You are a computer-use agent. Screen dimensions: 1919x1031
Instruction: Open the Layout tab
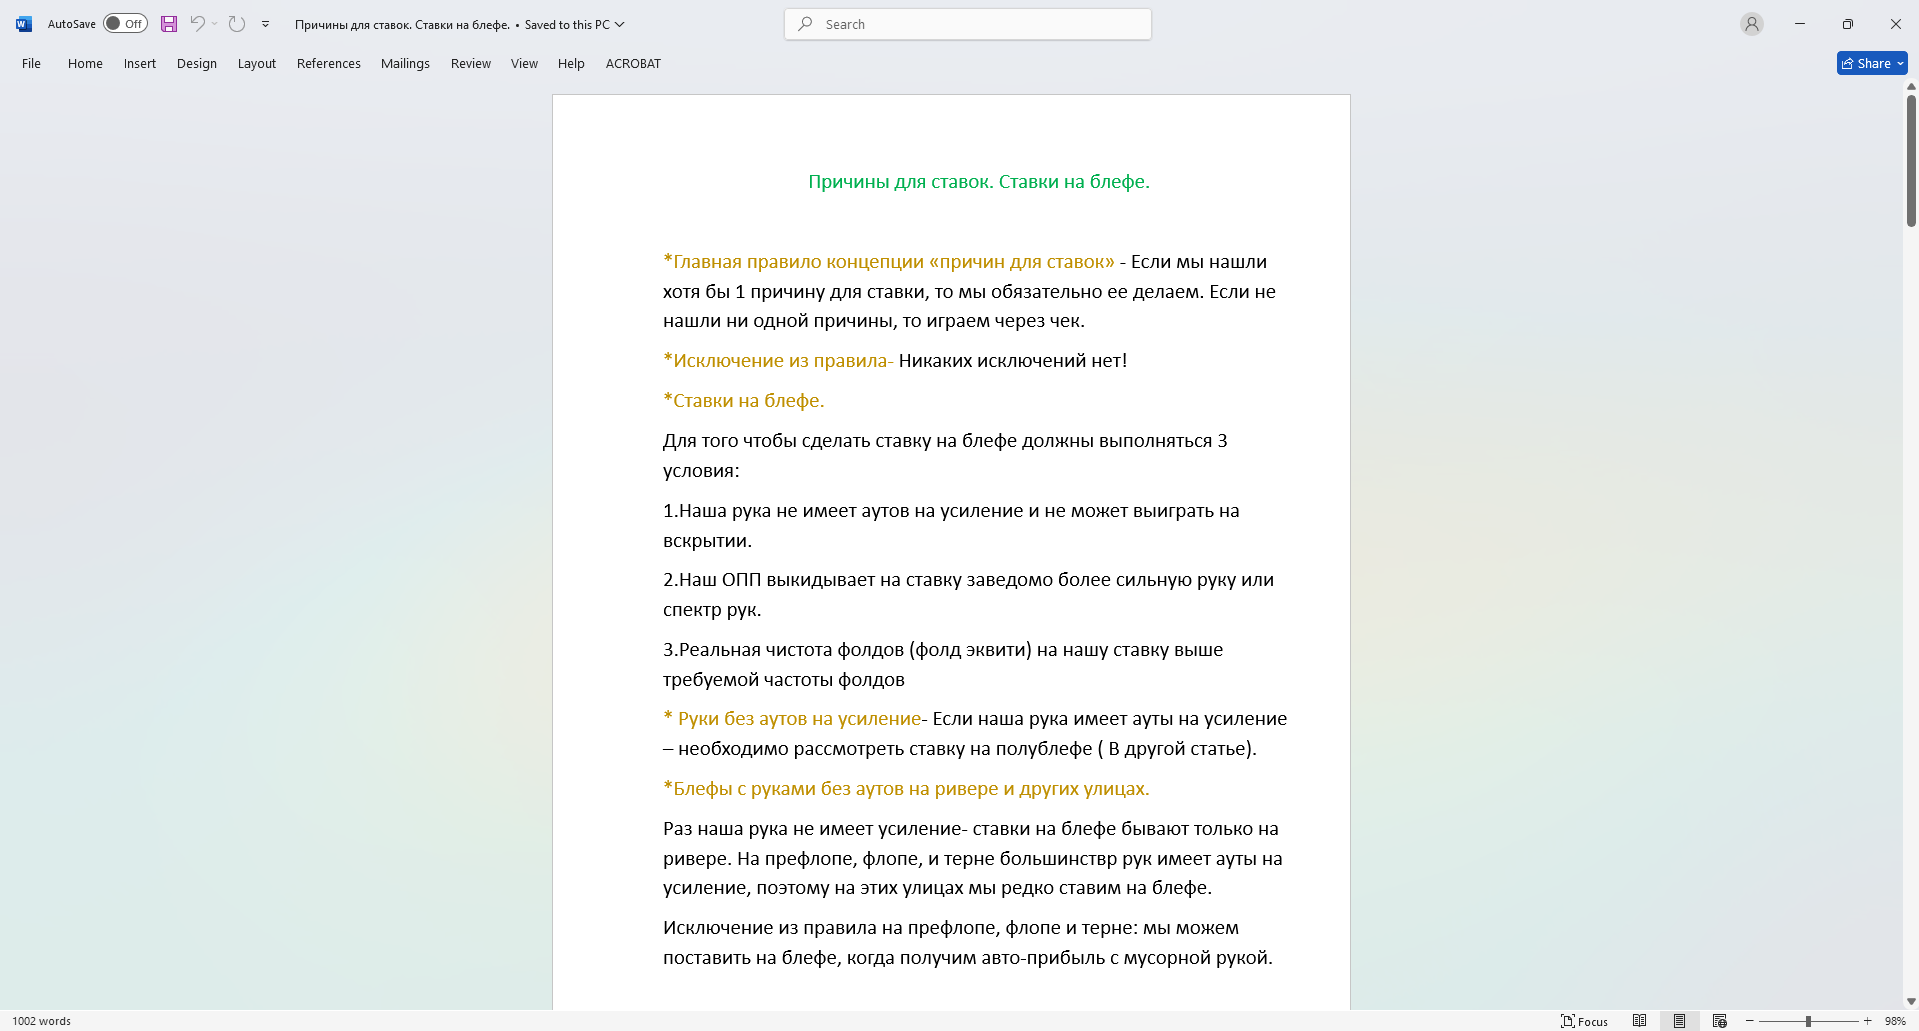(x=257, y=63)
